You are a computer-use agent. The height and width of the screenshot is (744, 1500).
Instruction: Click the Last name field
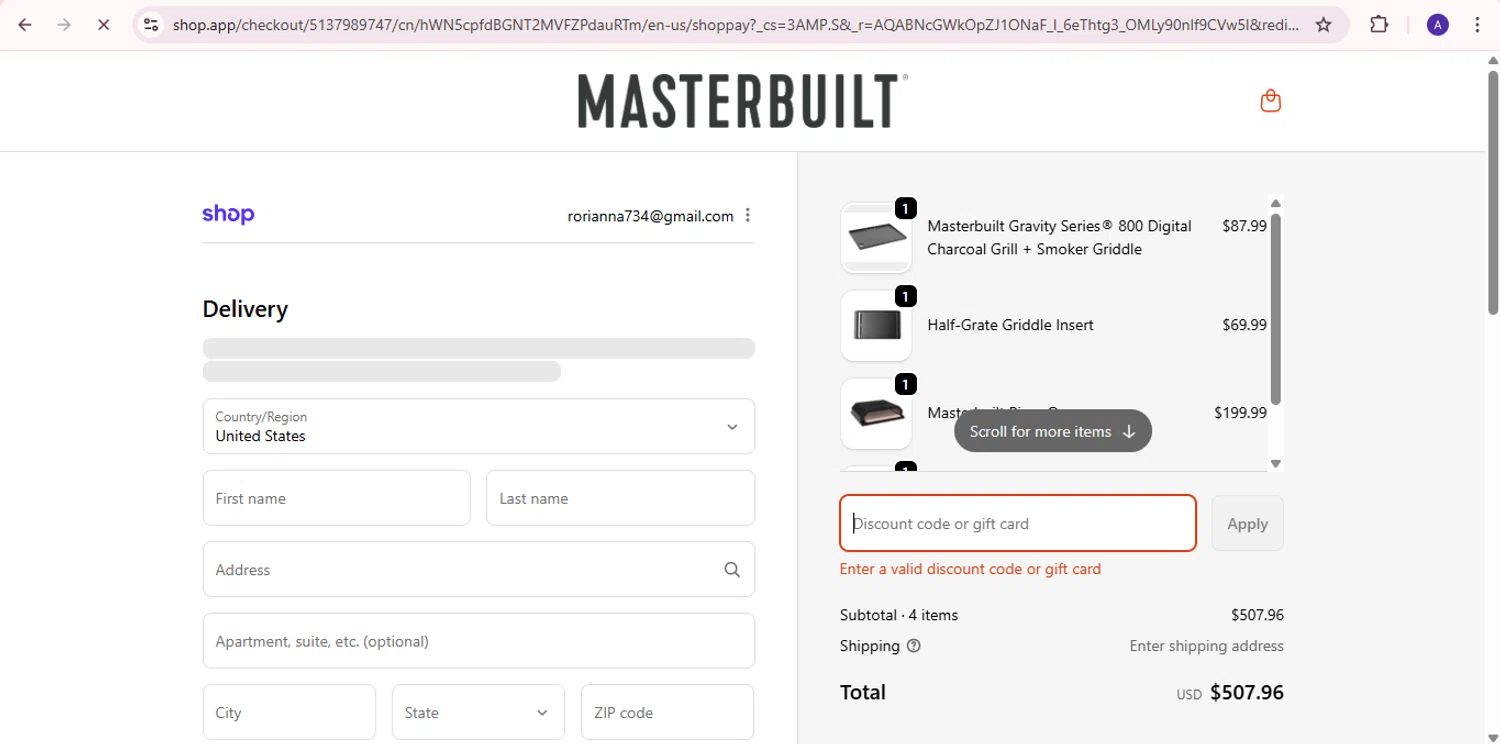(x=620, y=498)
